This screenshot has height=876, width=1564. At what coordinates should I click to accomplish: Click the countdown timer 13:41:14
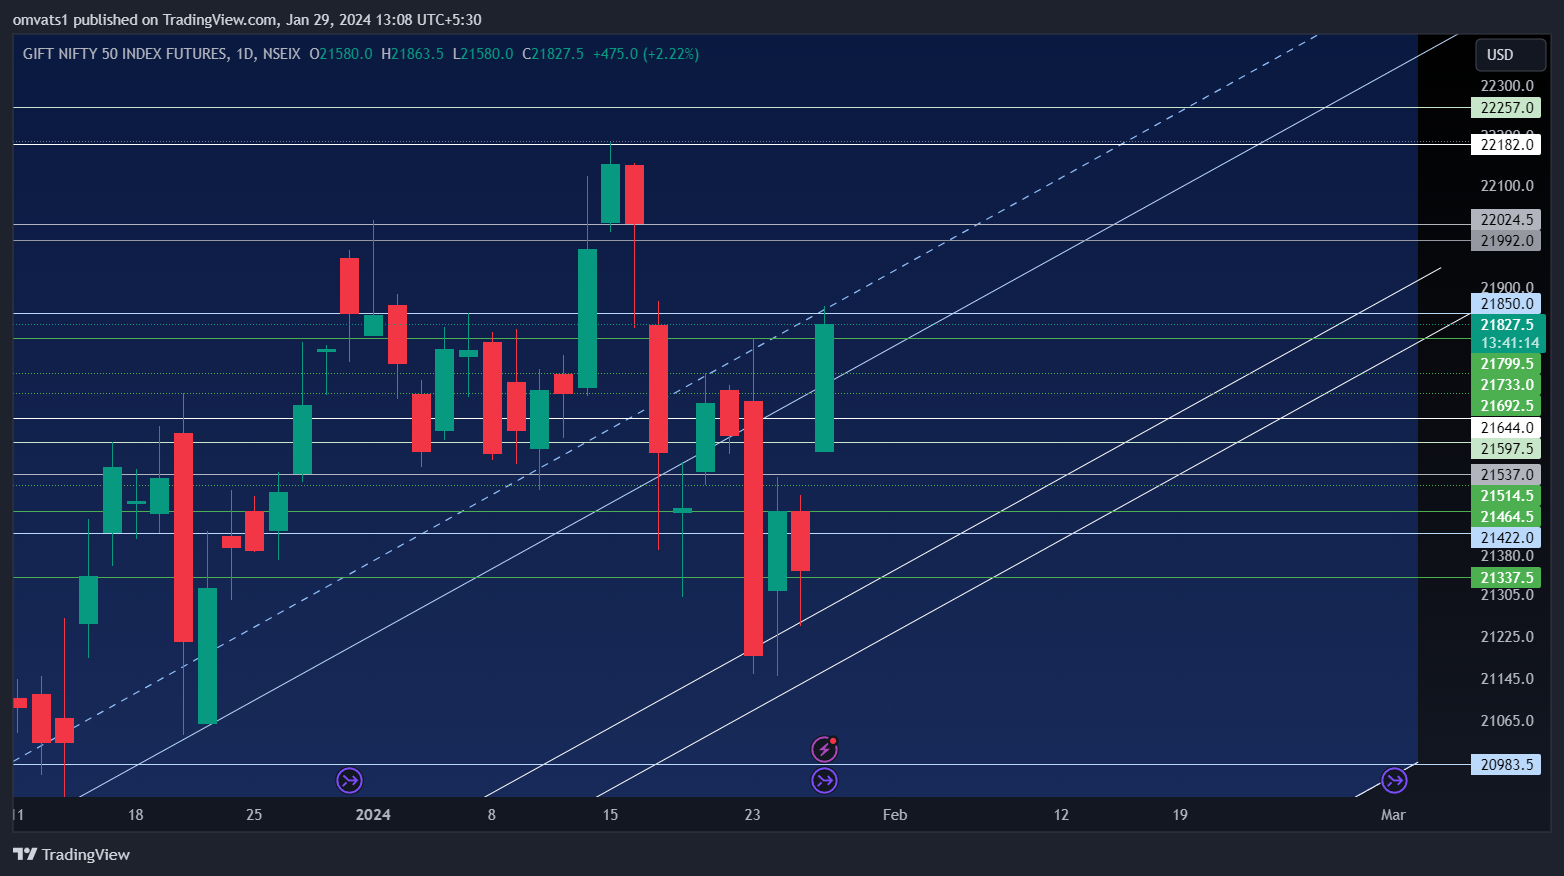point(1508,343)
